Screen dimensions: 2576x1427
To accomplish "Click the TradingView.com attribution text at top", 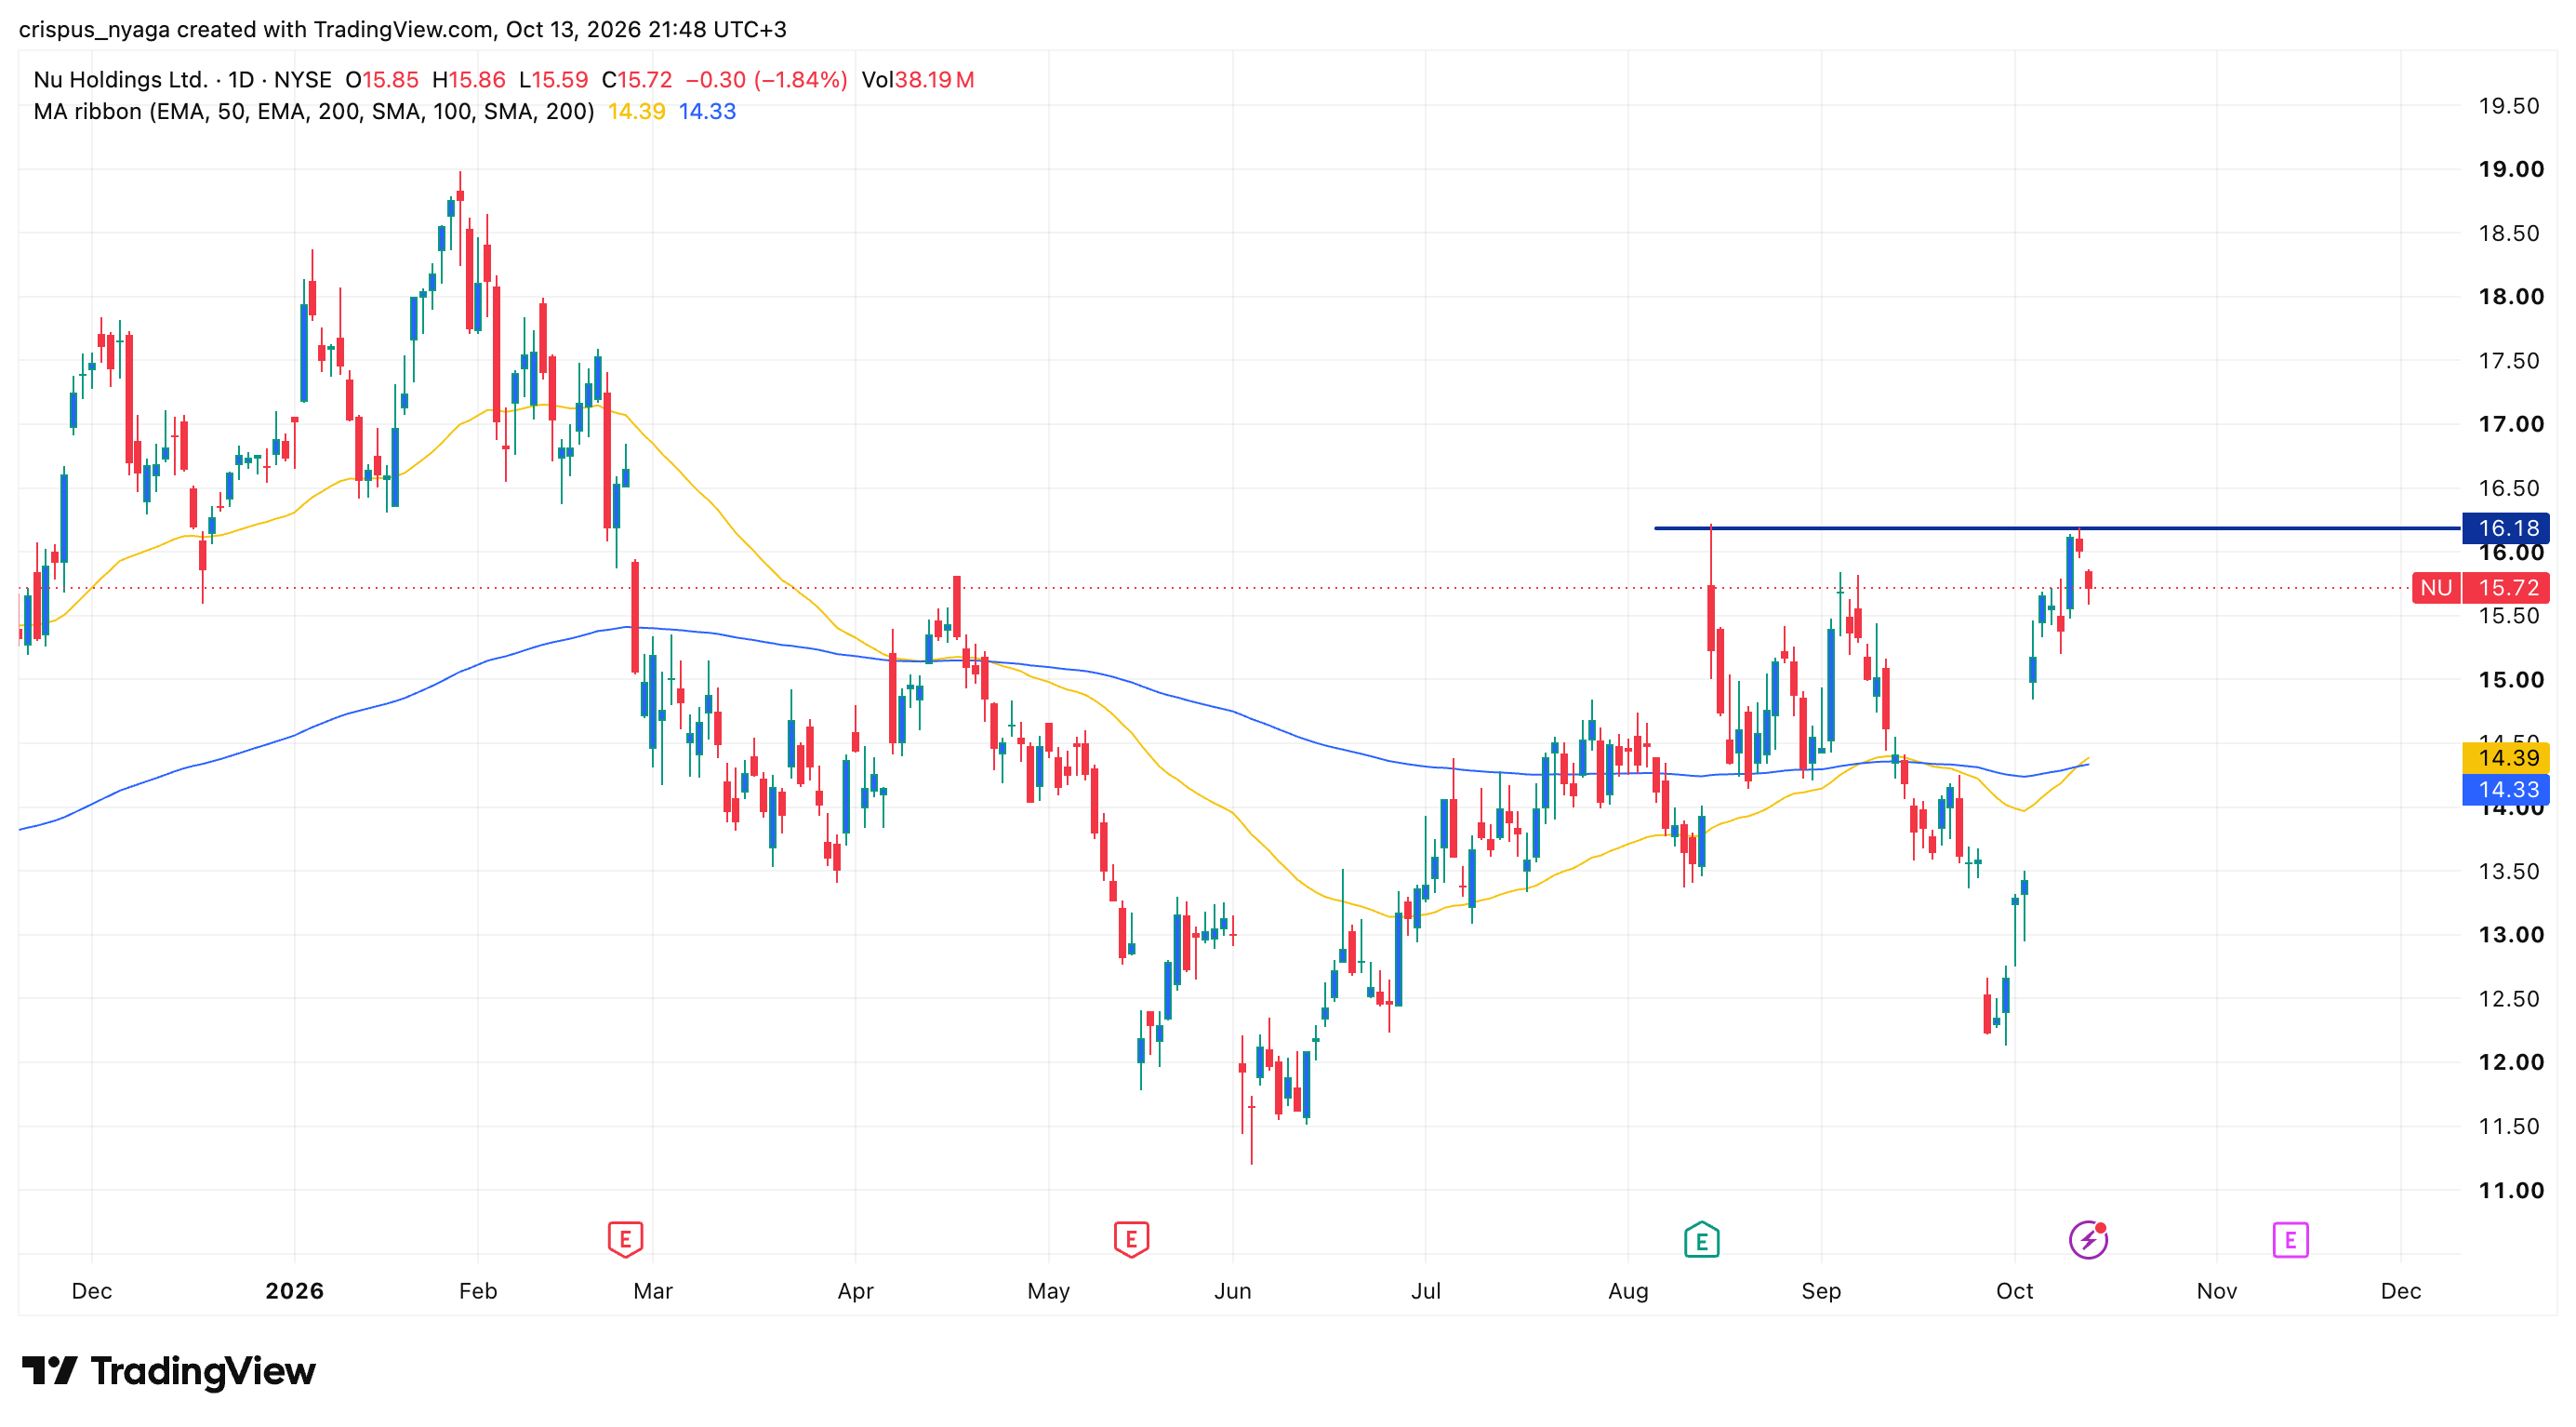I will pyautogui.click(x=403, y=29).
